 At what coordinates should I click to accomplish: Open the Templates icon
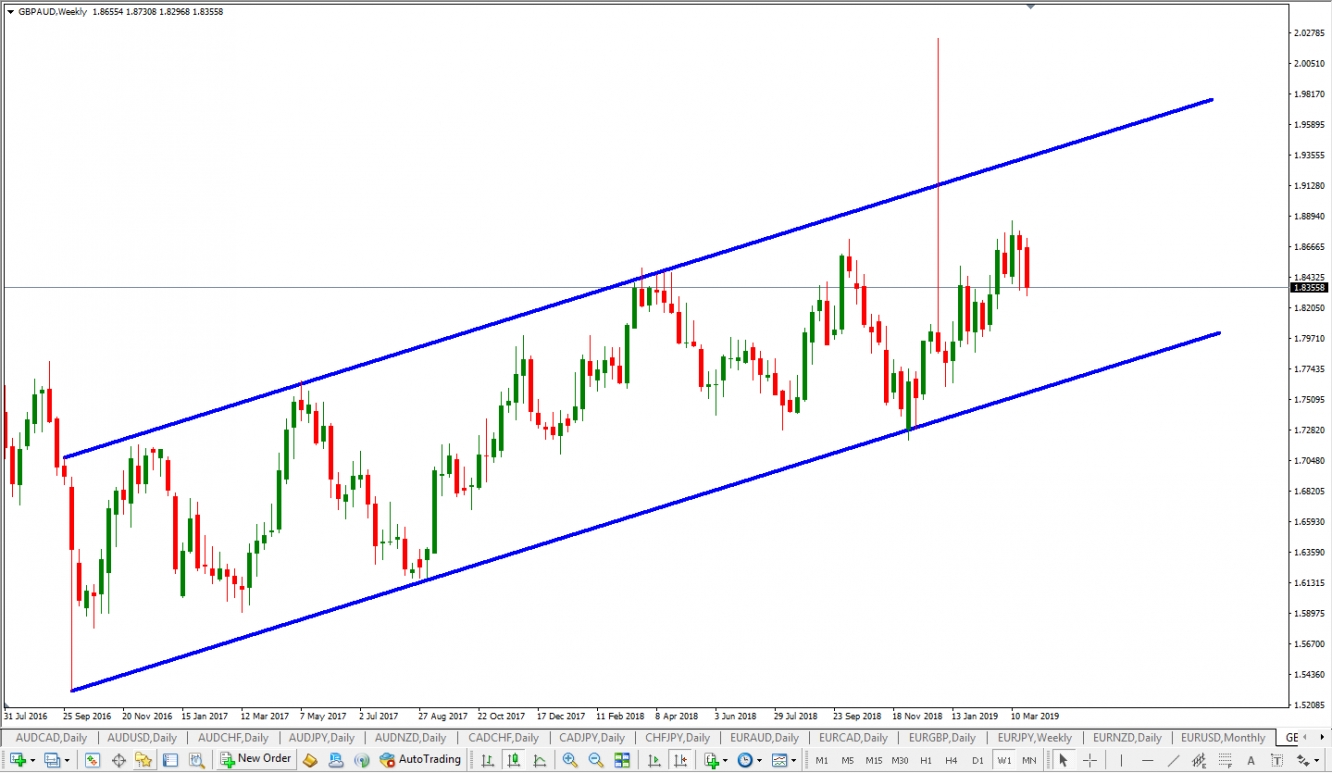tap(779, 760)
